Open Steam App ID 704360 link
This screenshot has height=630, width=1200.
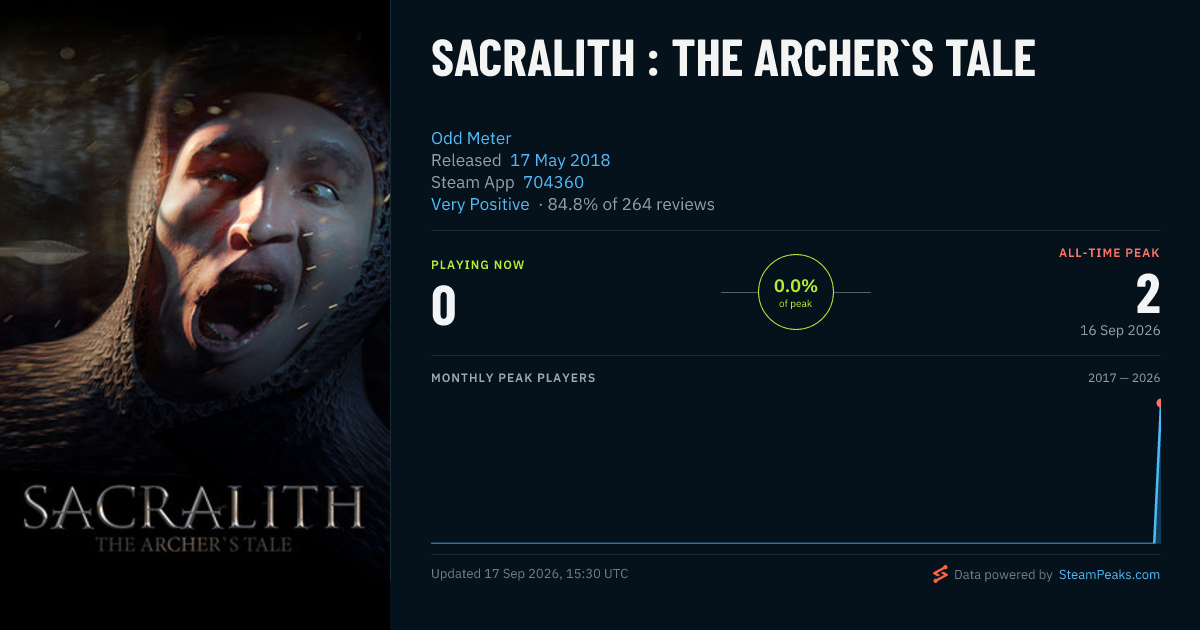coord(553,182)
